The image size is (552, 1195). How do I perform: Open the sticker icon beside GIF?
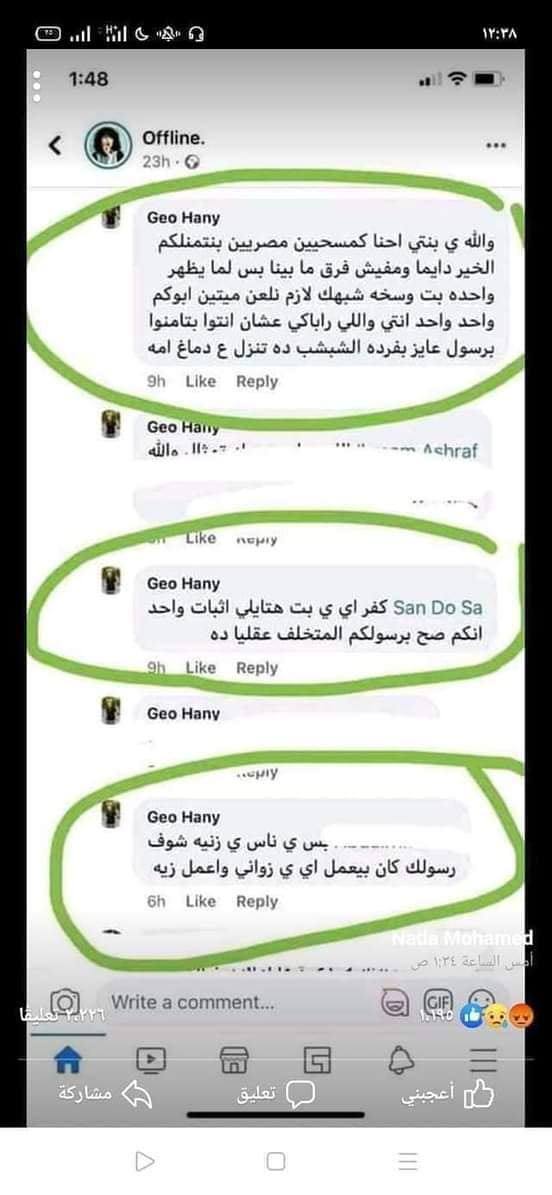395,1003
